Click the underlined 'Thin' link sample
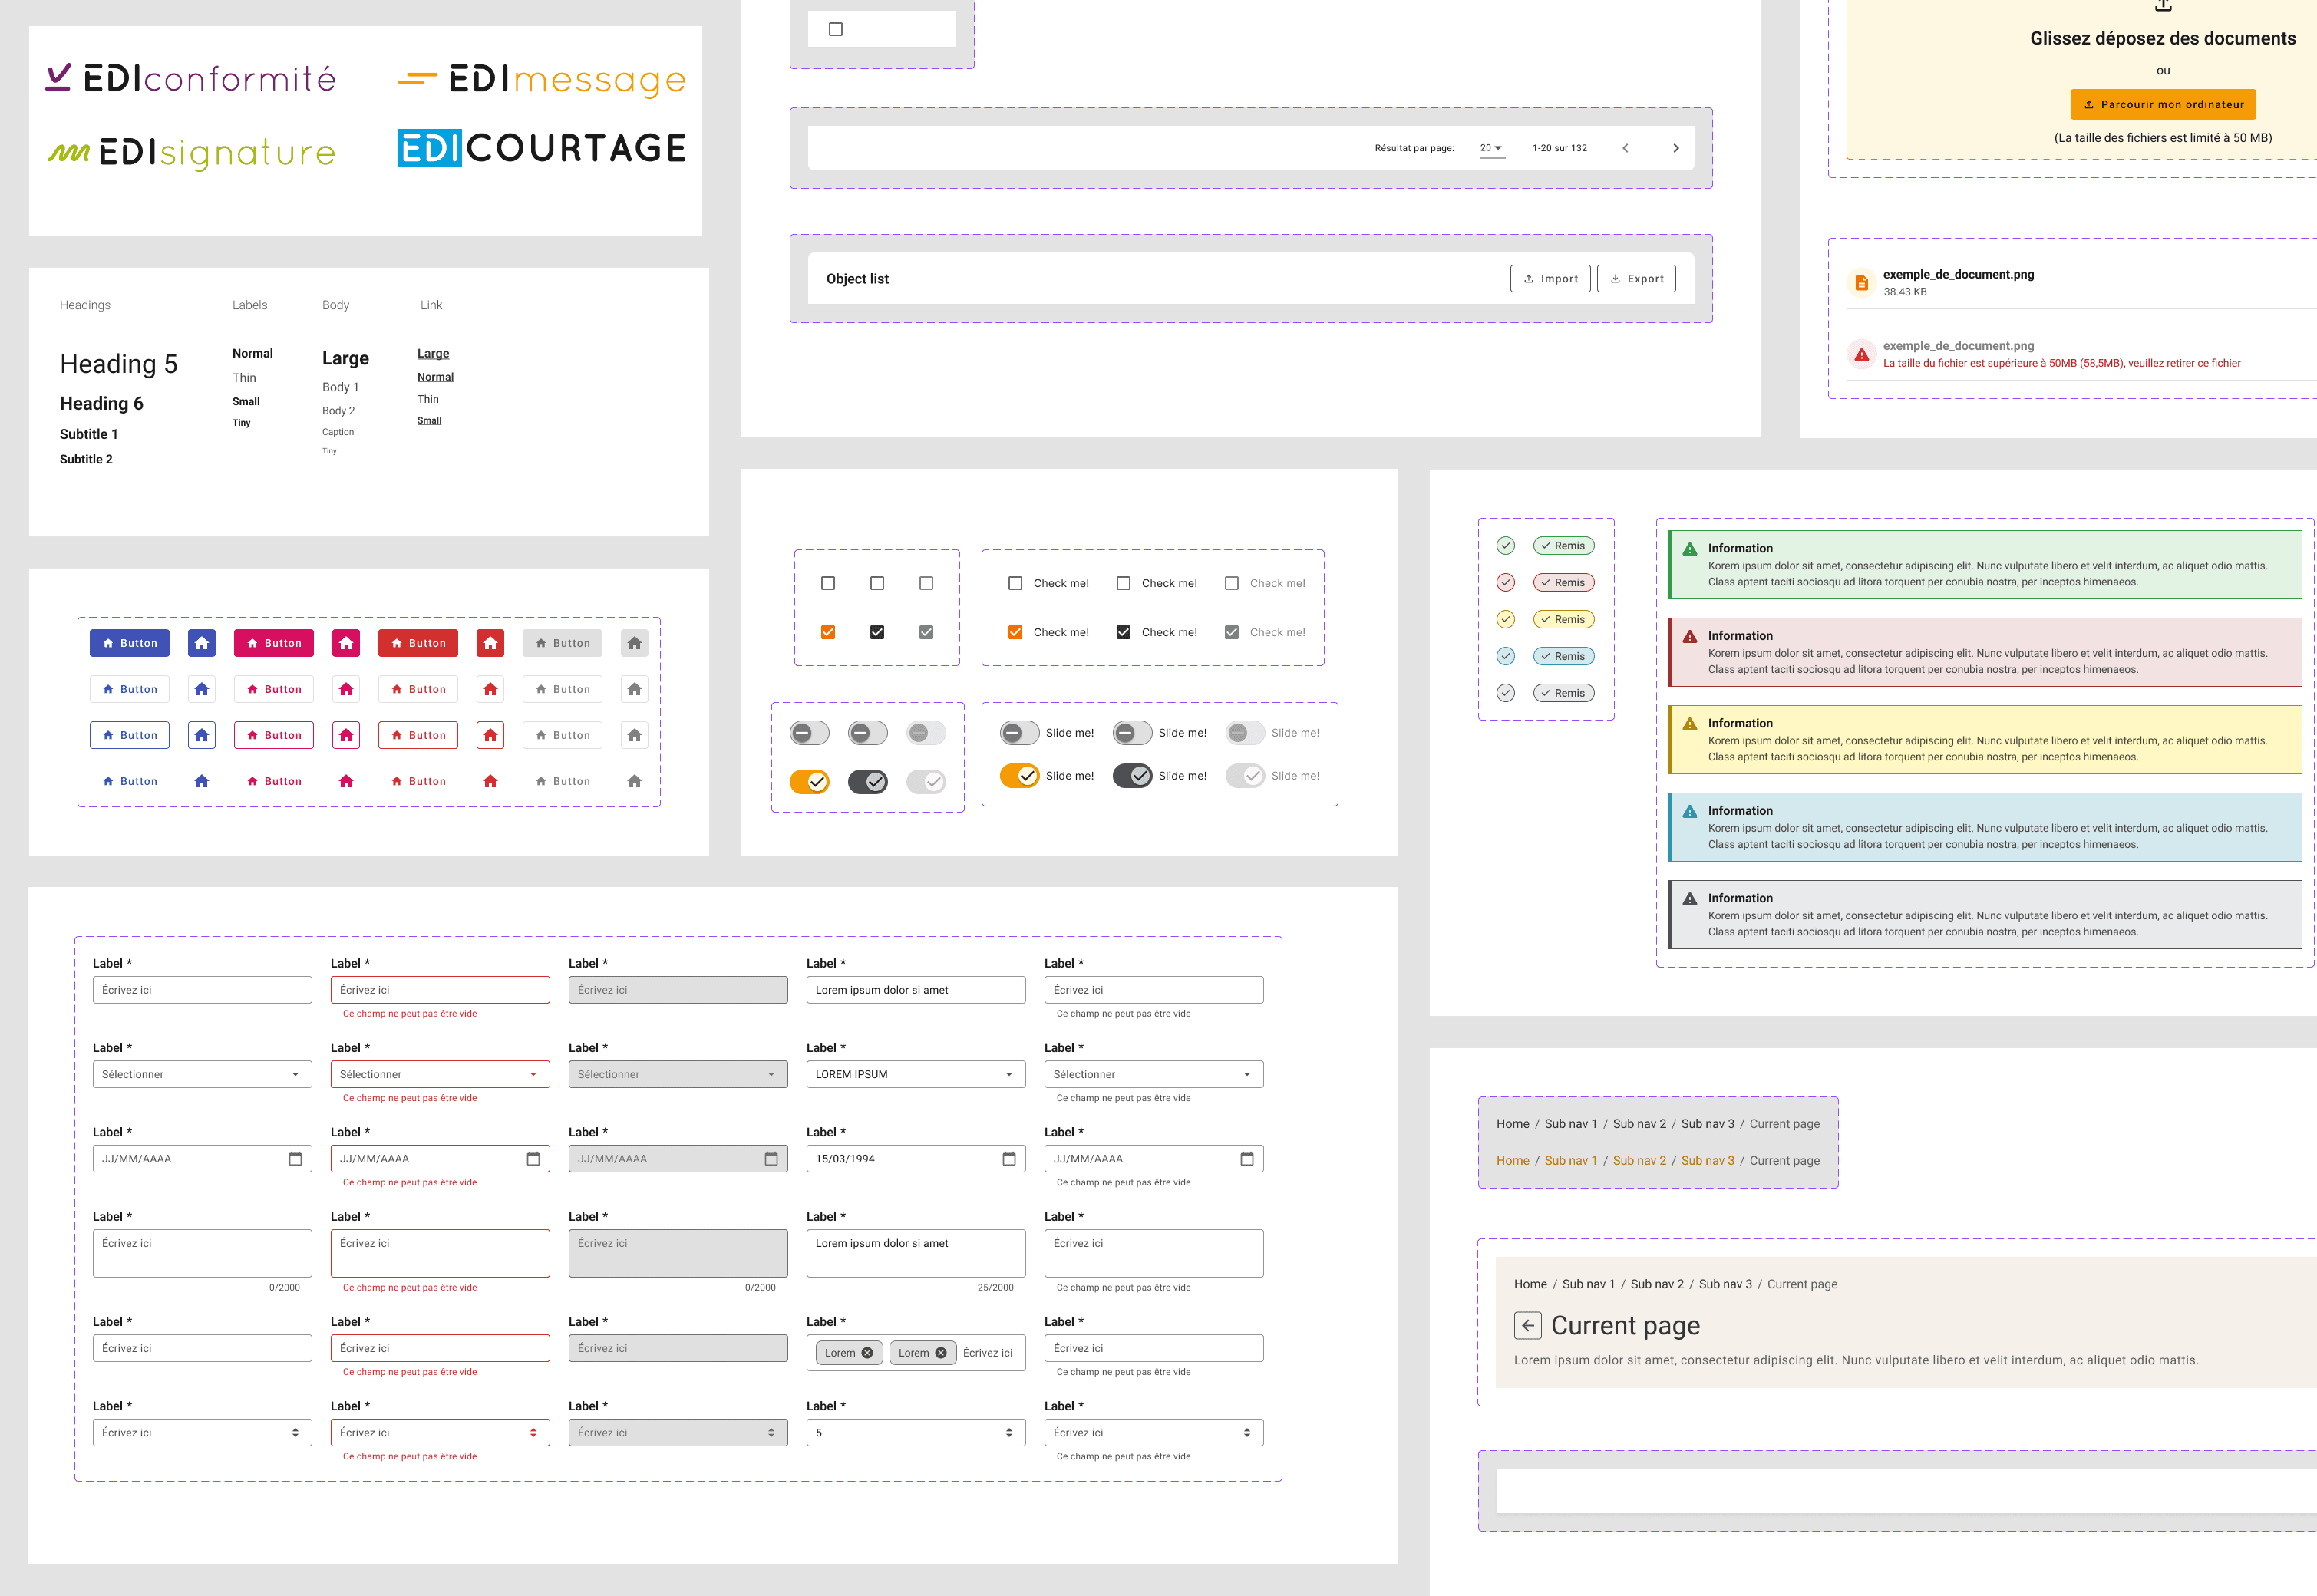Image resolution: width=2317 pixels, height=1596 pixels. pos(428,399)
